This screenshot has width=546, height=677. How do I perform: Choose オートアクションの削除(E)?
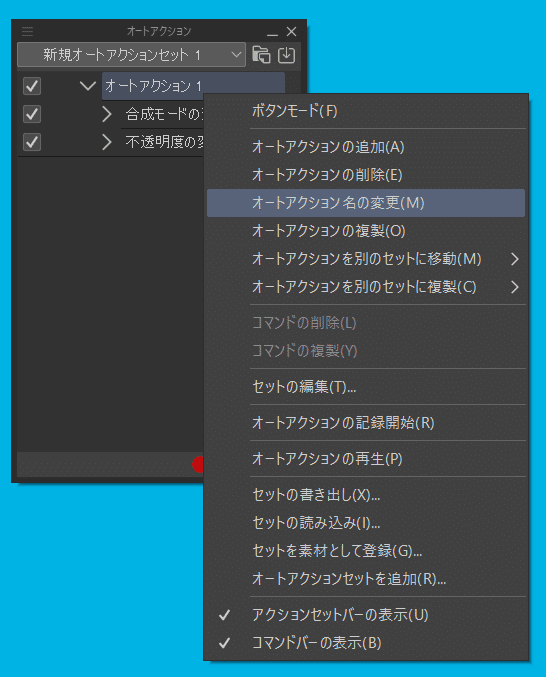366,175
